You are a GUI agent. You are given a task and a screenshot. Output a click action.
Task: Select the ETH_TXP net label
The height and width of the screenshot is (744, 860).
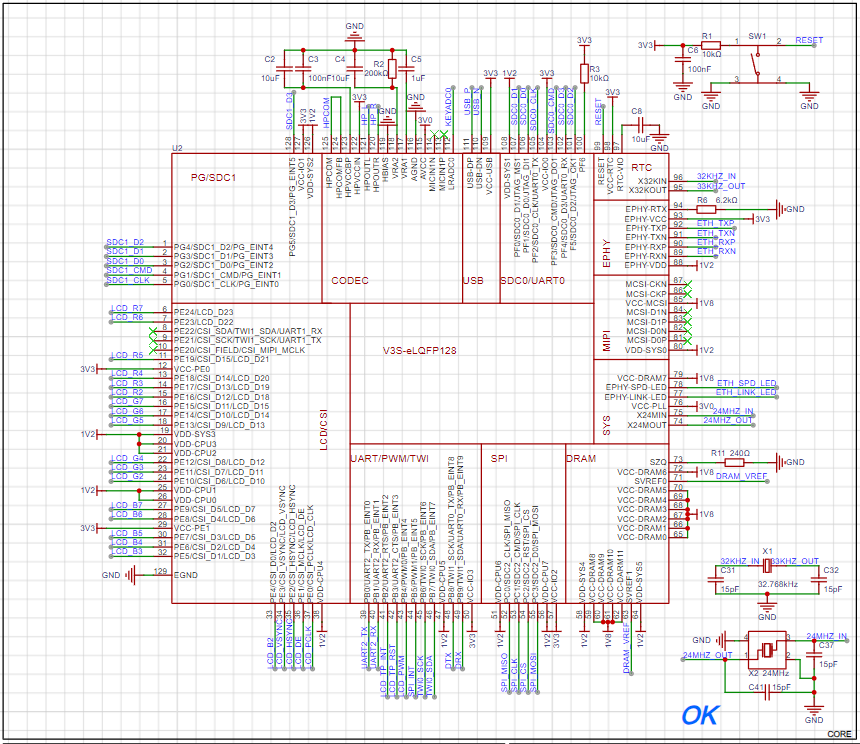click(x=715, y=223)
